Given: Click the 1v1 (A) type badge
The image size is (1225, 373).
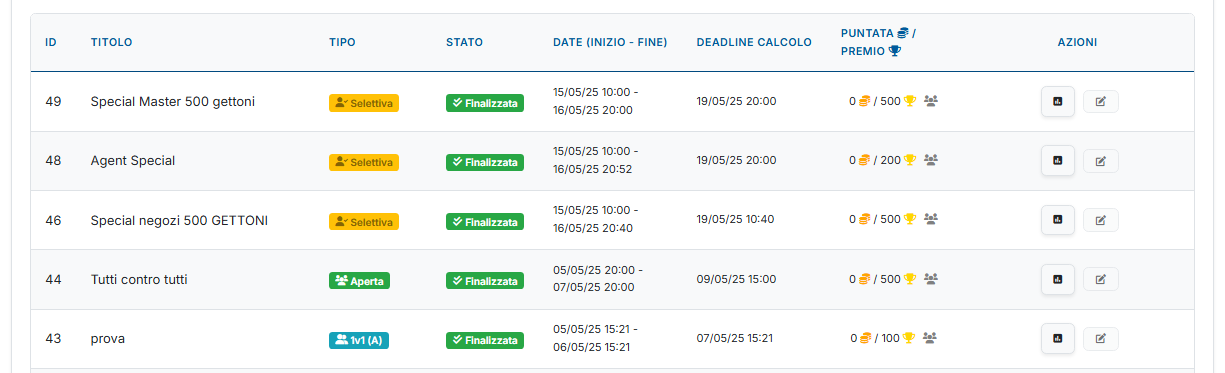Looking at the screenshot, I should coord(359,340).
